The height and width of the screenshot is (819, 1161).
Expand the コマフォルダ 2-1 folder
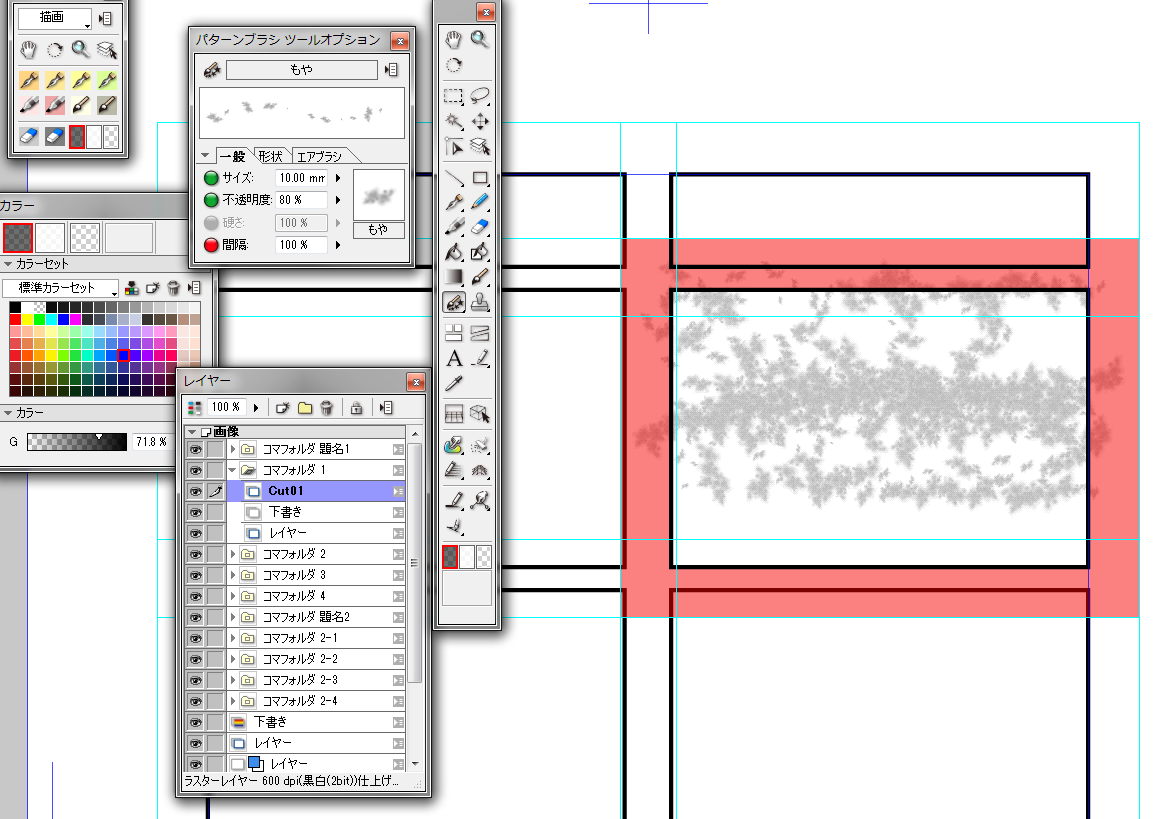pos(232,638)
